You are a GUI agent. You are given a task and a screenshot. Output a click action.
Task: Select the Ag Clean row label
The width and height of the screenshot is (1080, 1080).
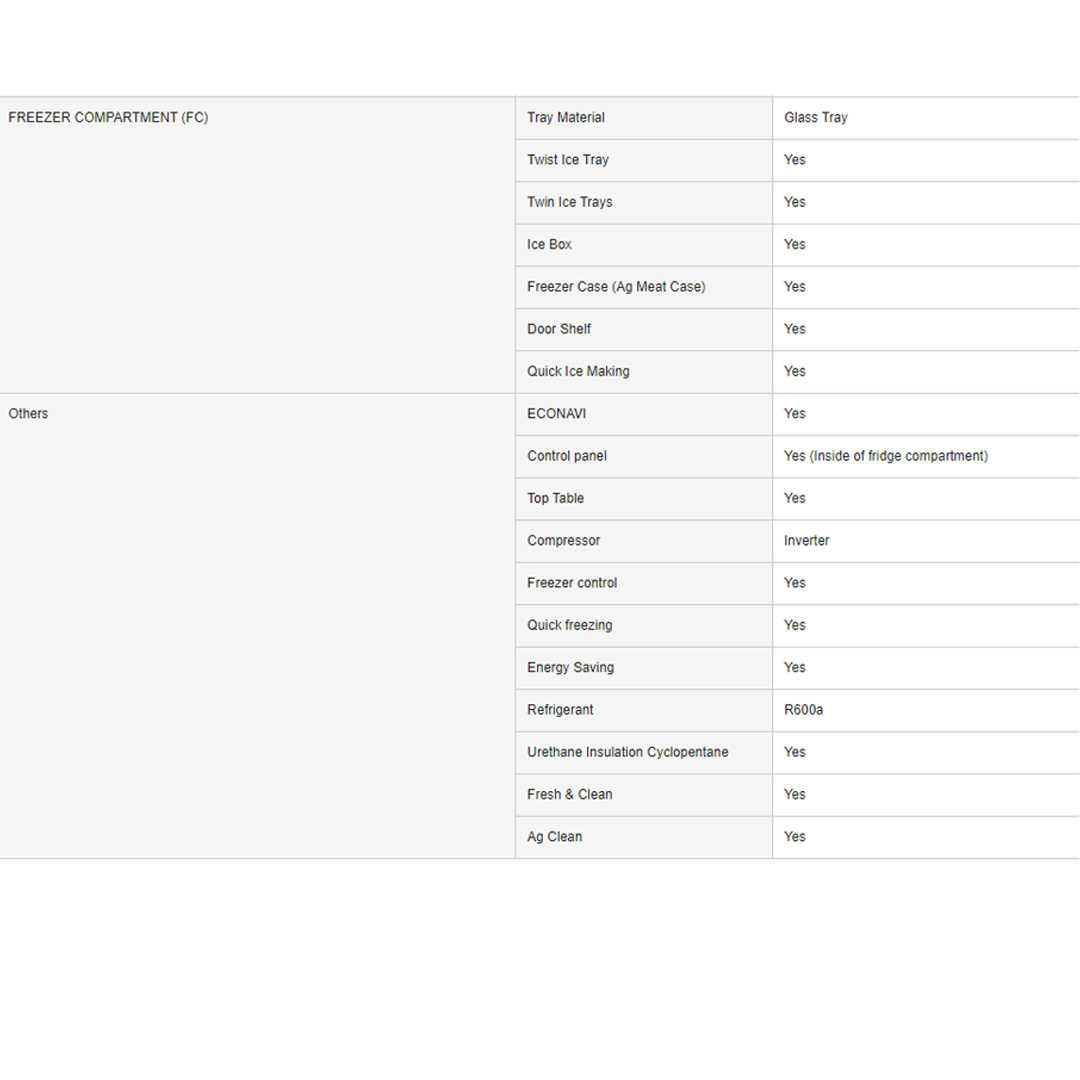click(x=555, y=837)
